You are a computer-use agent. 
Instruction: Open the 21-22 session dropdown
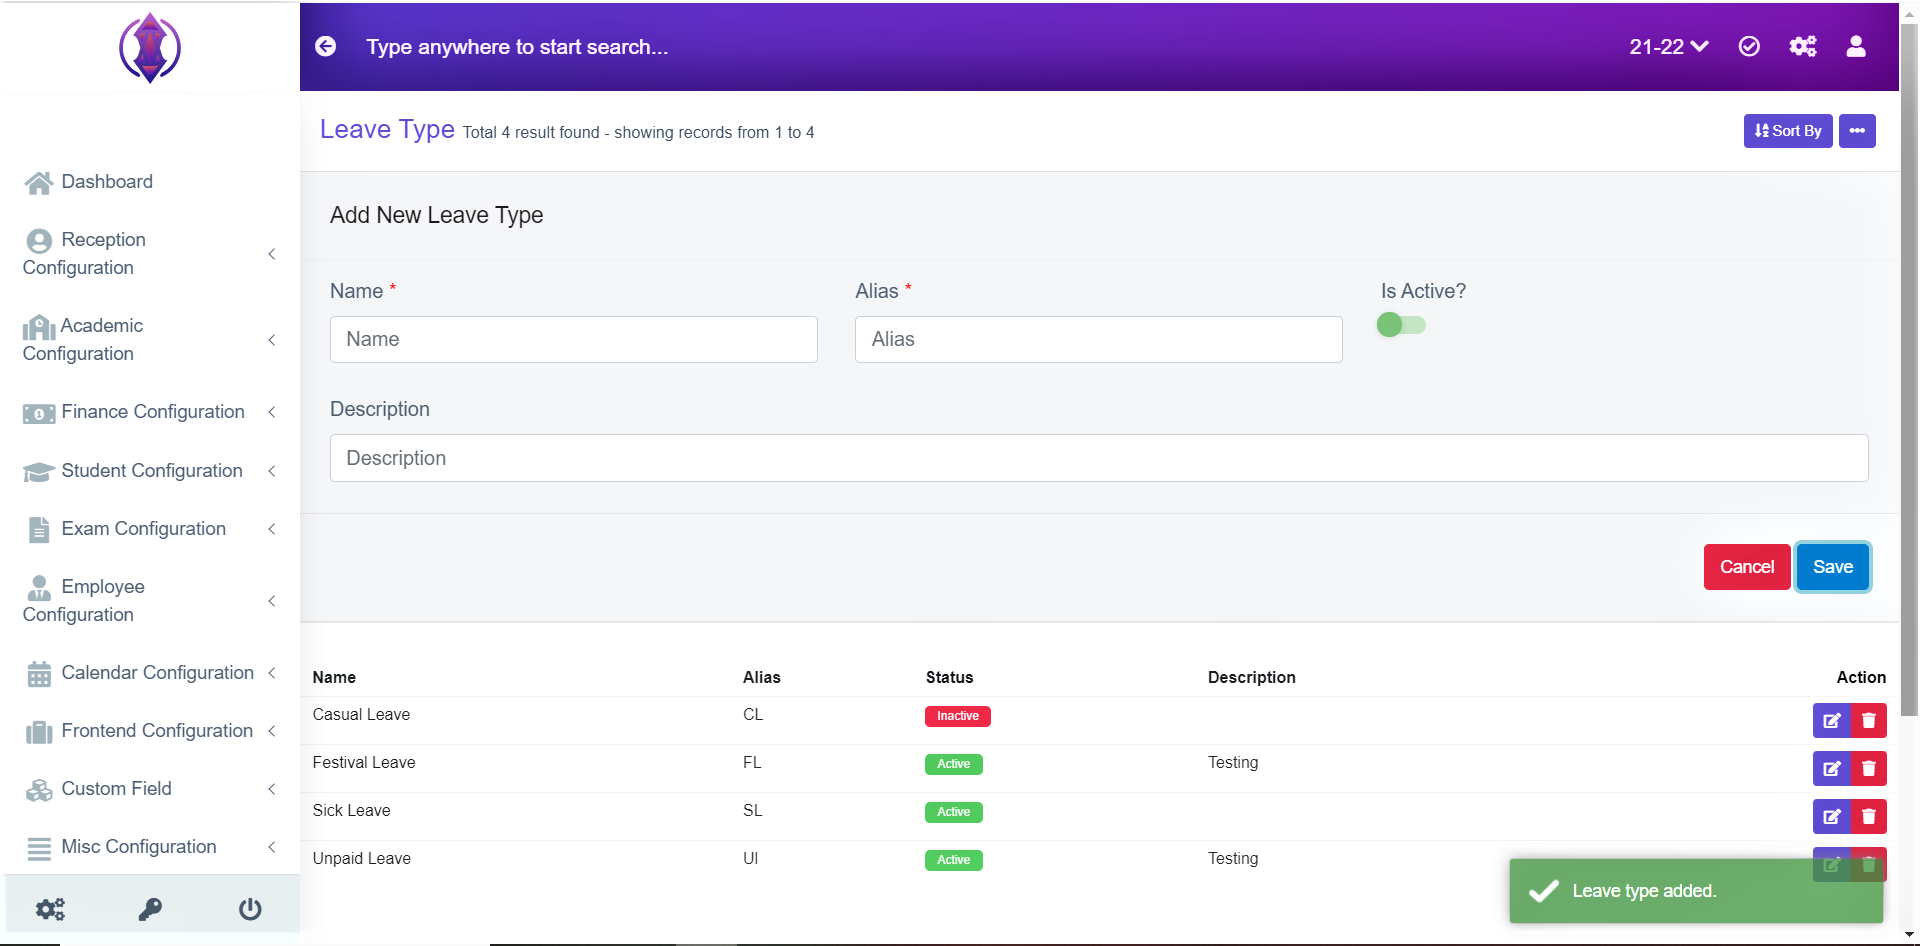pyautogui.click(x=1669, y=46)
